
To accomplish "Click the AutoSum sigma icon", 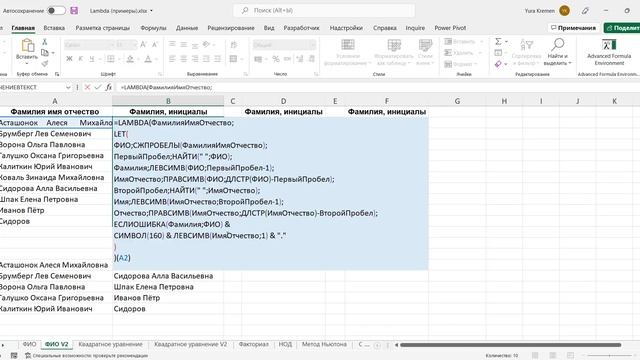I will point(498,42).
